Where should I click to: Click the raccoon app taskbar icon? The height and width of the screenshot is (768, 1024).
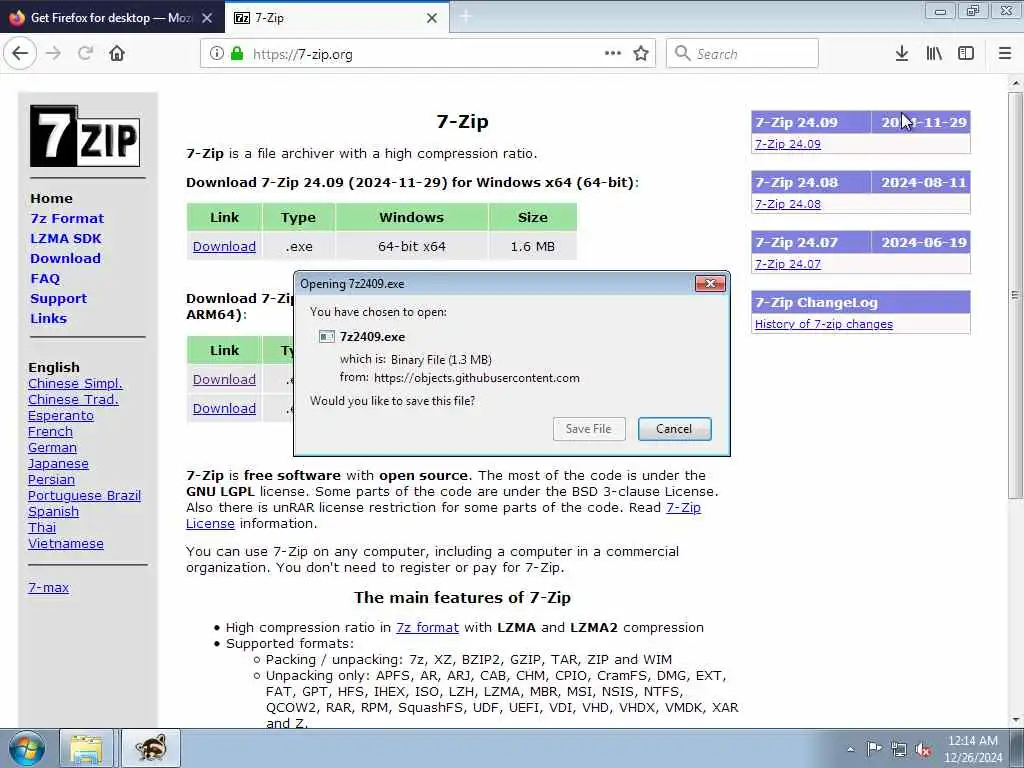150,748
